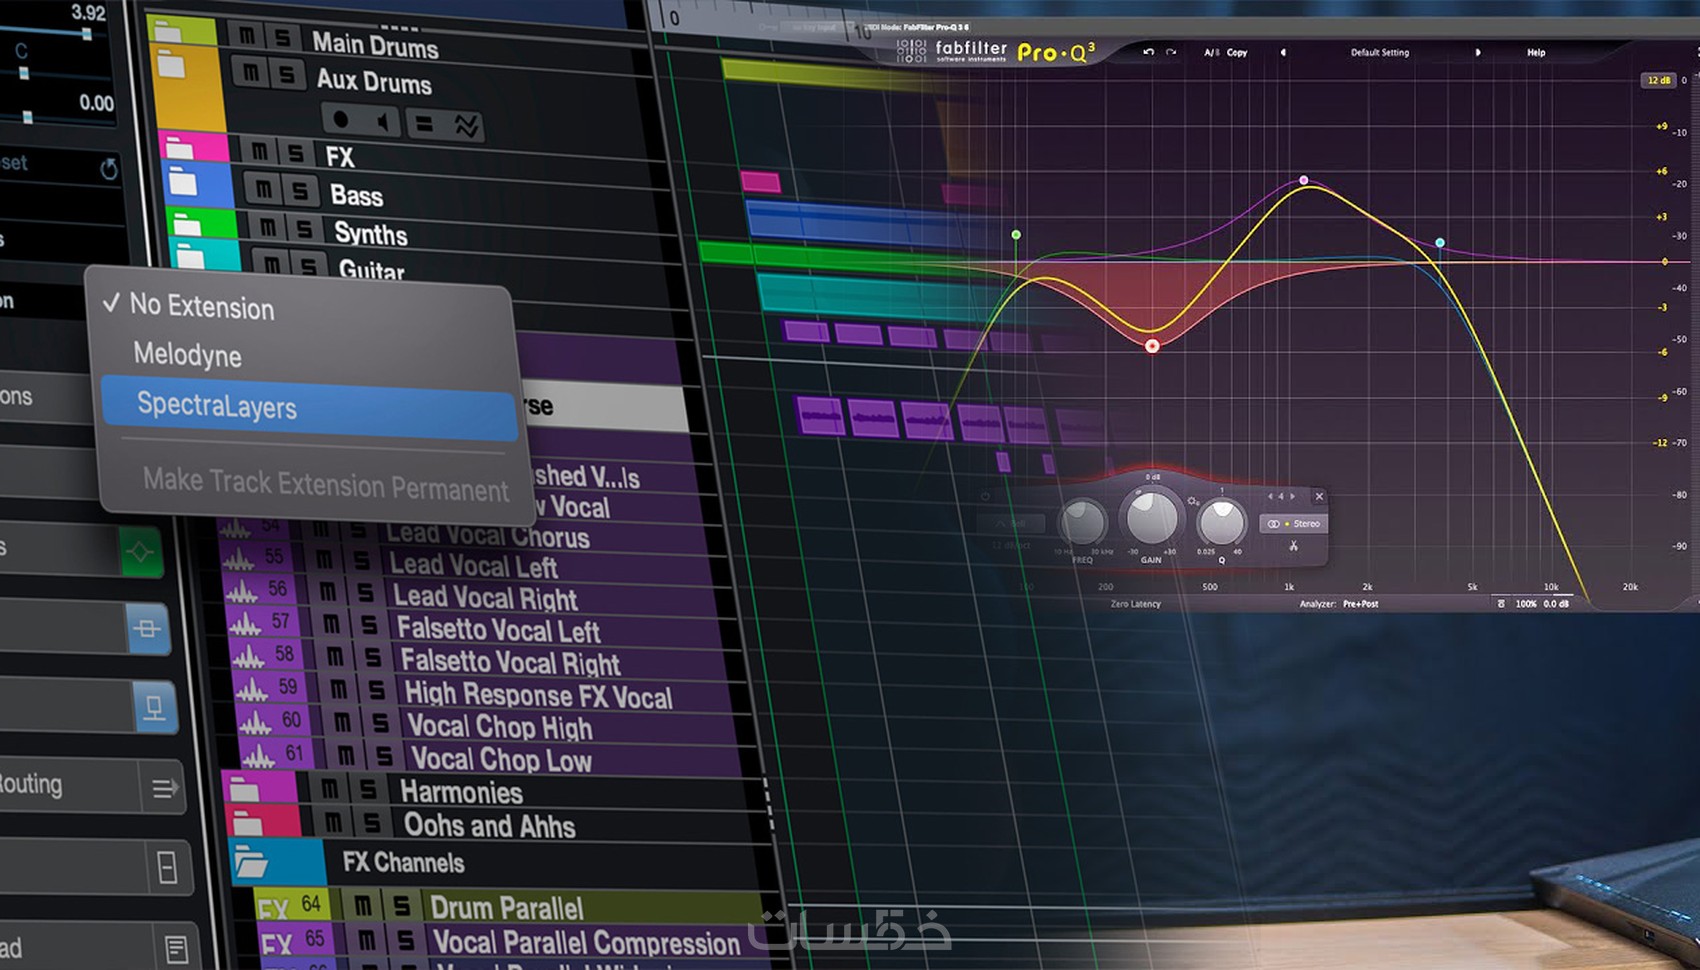
Task: Choose SpectraLayers track extension
Action: [310, 407]
